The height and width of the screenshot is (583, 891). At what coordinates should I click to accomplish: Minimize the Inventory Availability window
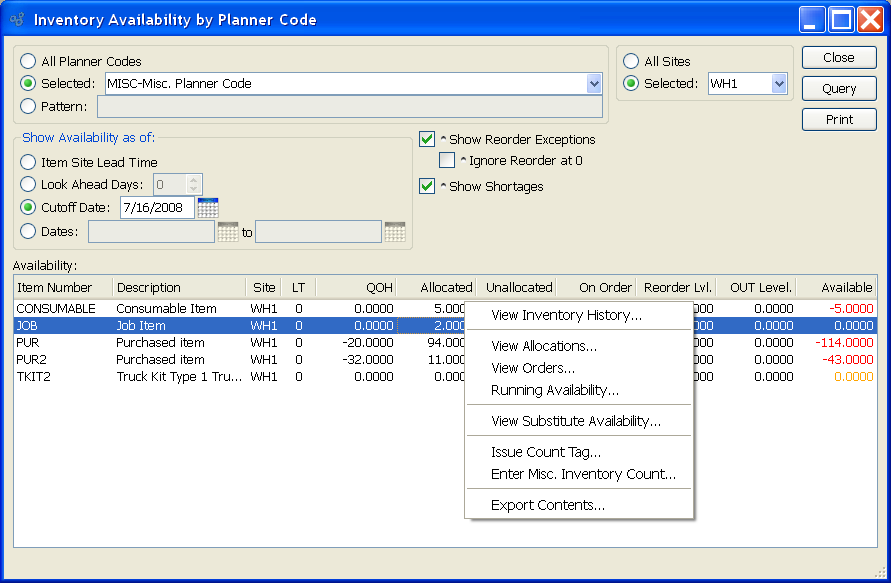click(813, 19)
